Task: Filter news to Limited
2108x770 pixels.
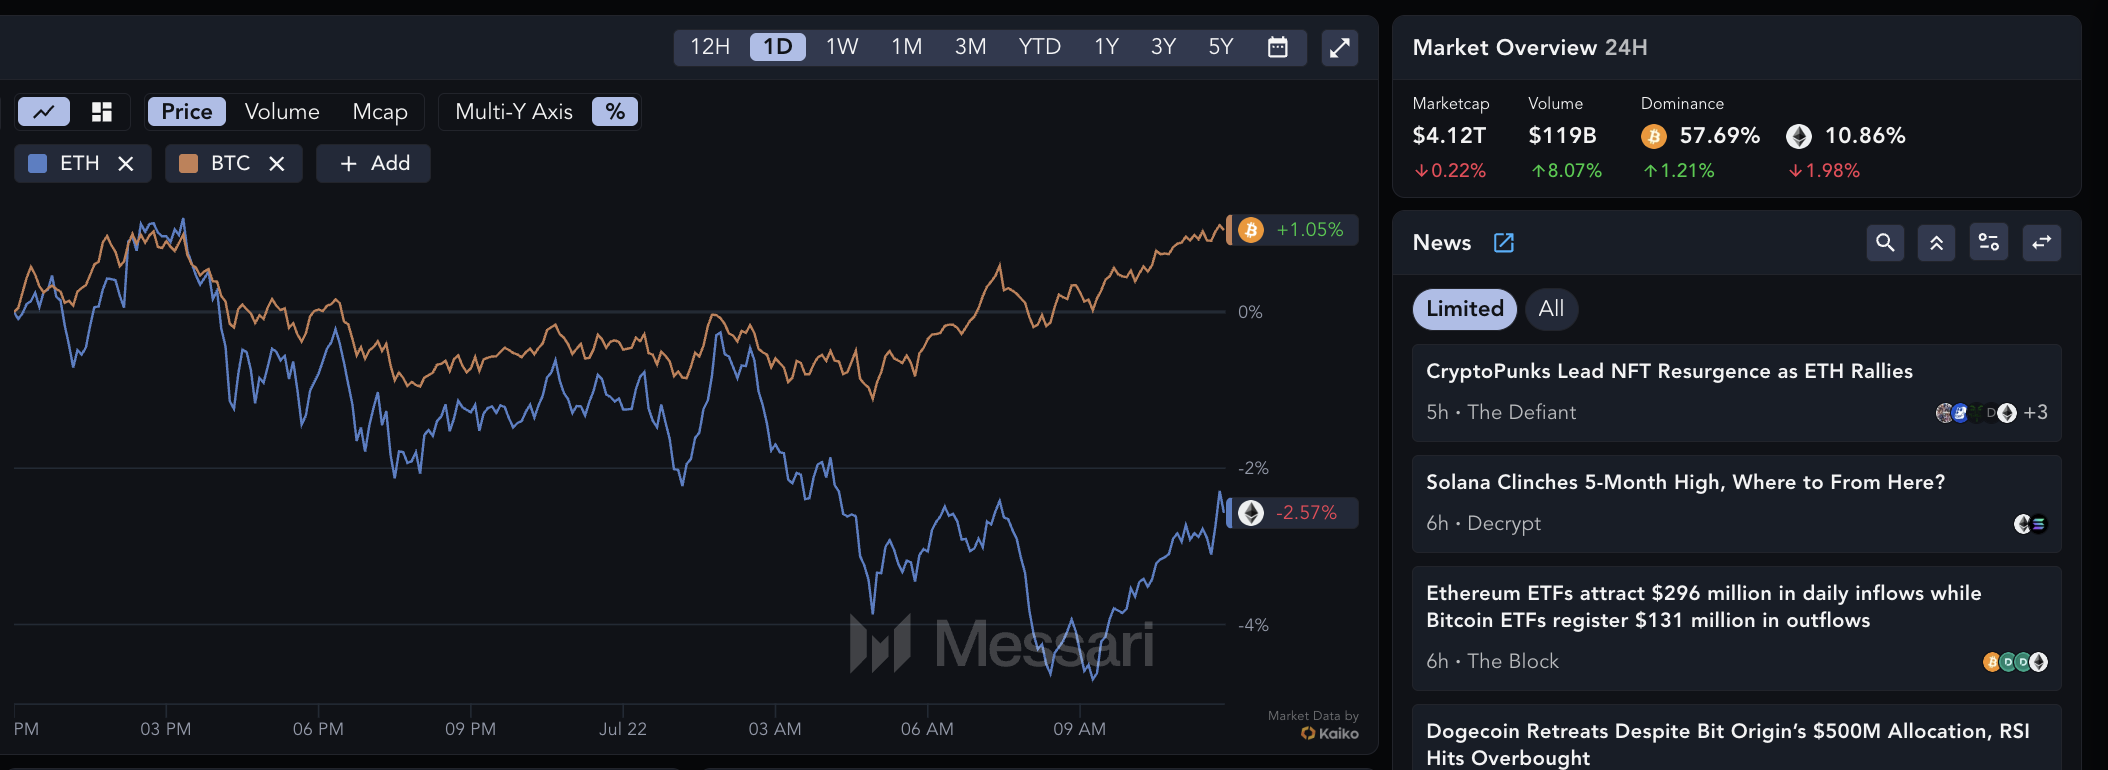Action: (x=1465, y=309)
